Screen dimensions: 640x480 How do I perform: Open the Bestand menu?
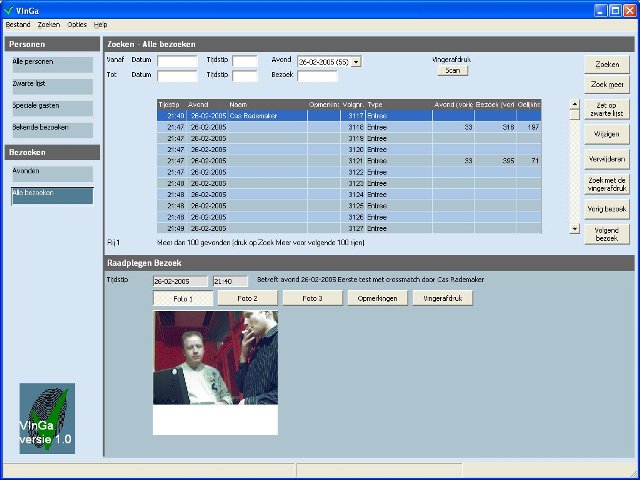(x=18, y=24)
